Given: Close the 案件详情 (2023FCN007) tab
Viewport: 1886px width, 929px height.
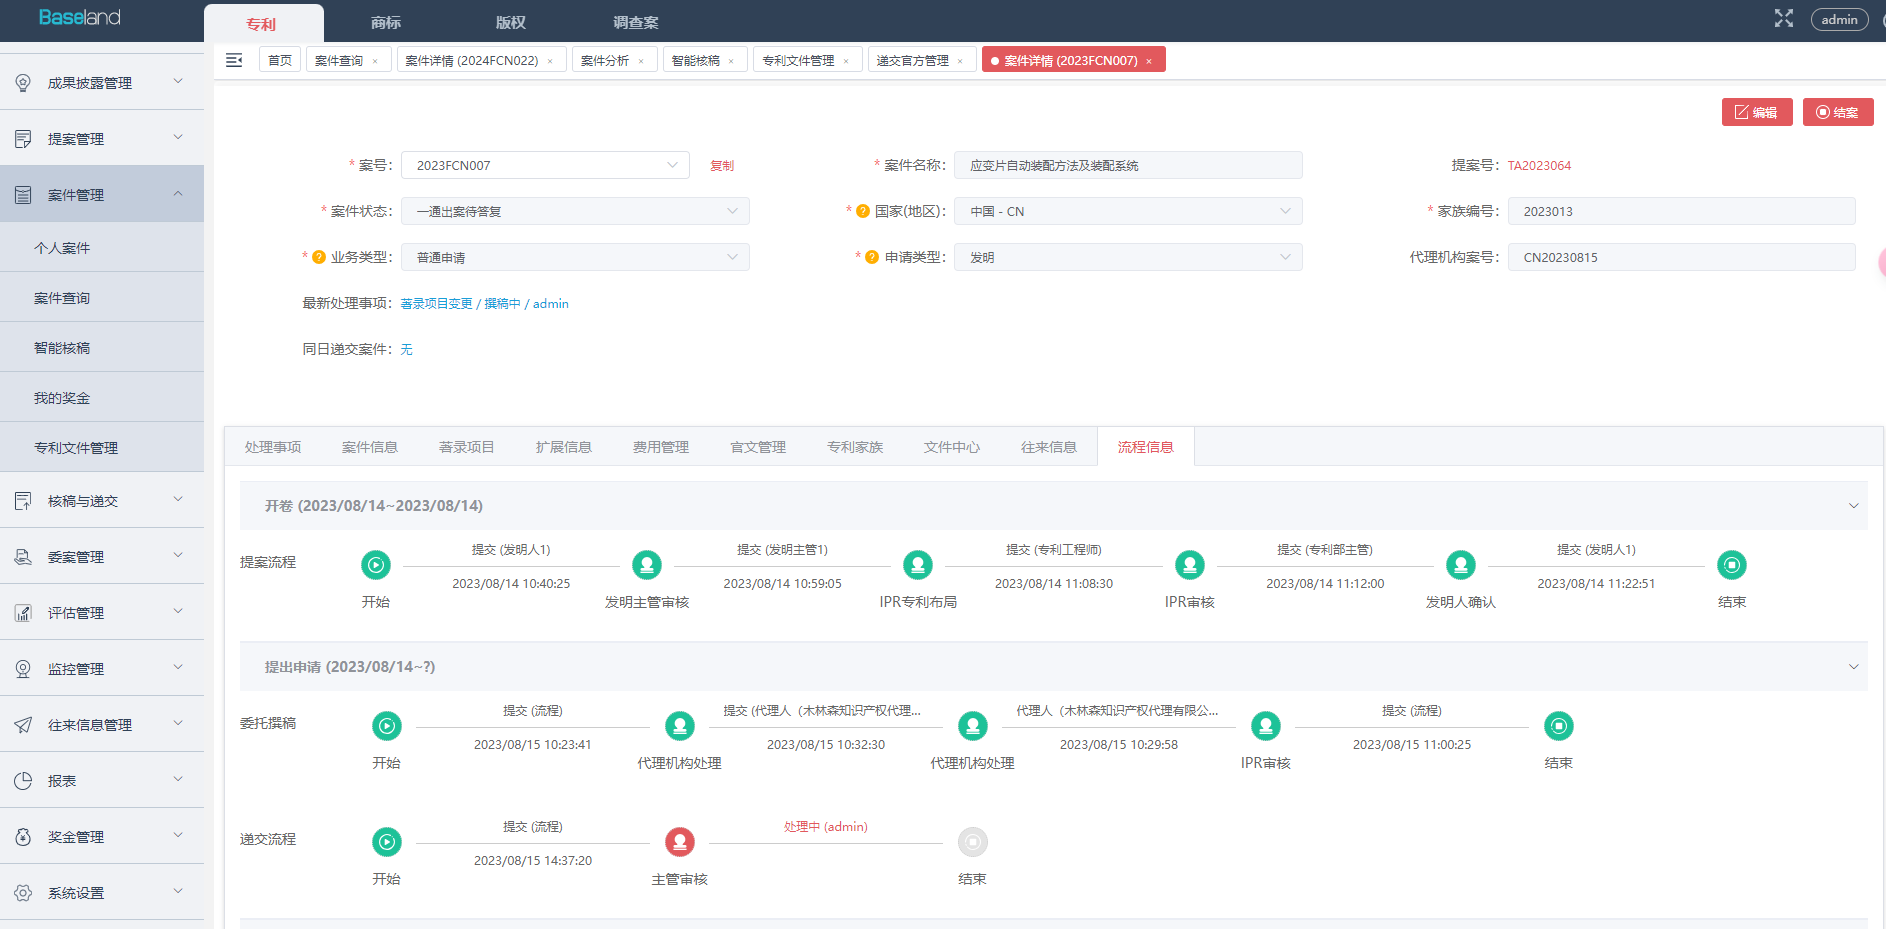Looking at the screenshot, I should [1149, 61].
